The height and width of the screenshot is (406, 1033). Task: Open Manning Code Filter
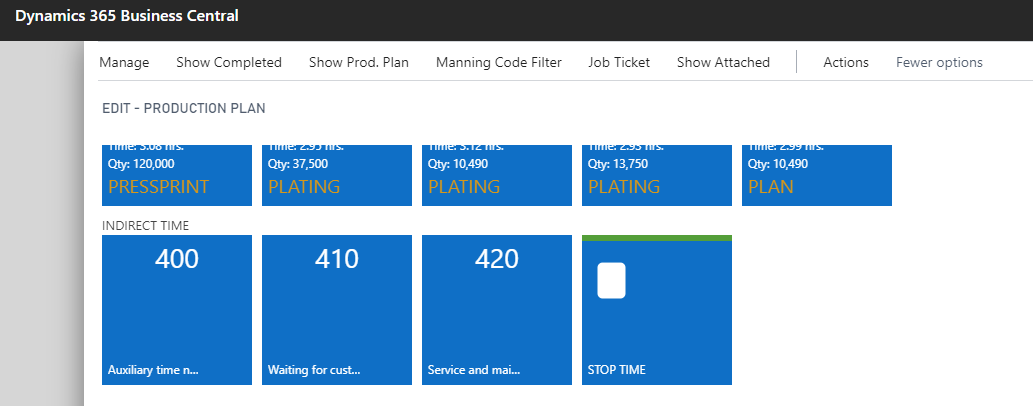point(499,63)
